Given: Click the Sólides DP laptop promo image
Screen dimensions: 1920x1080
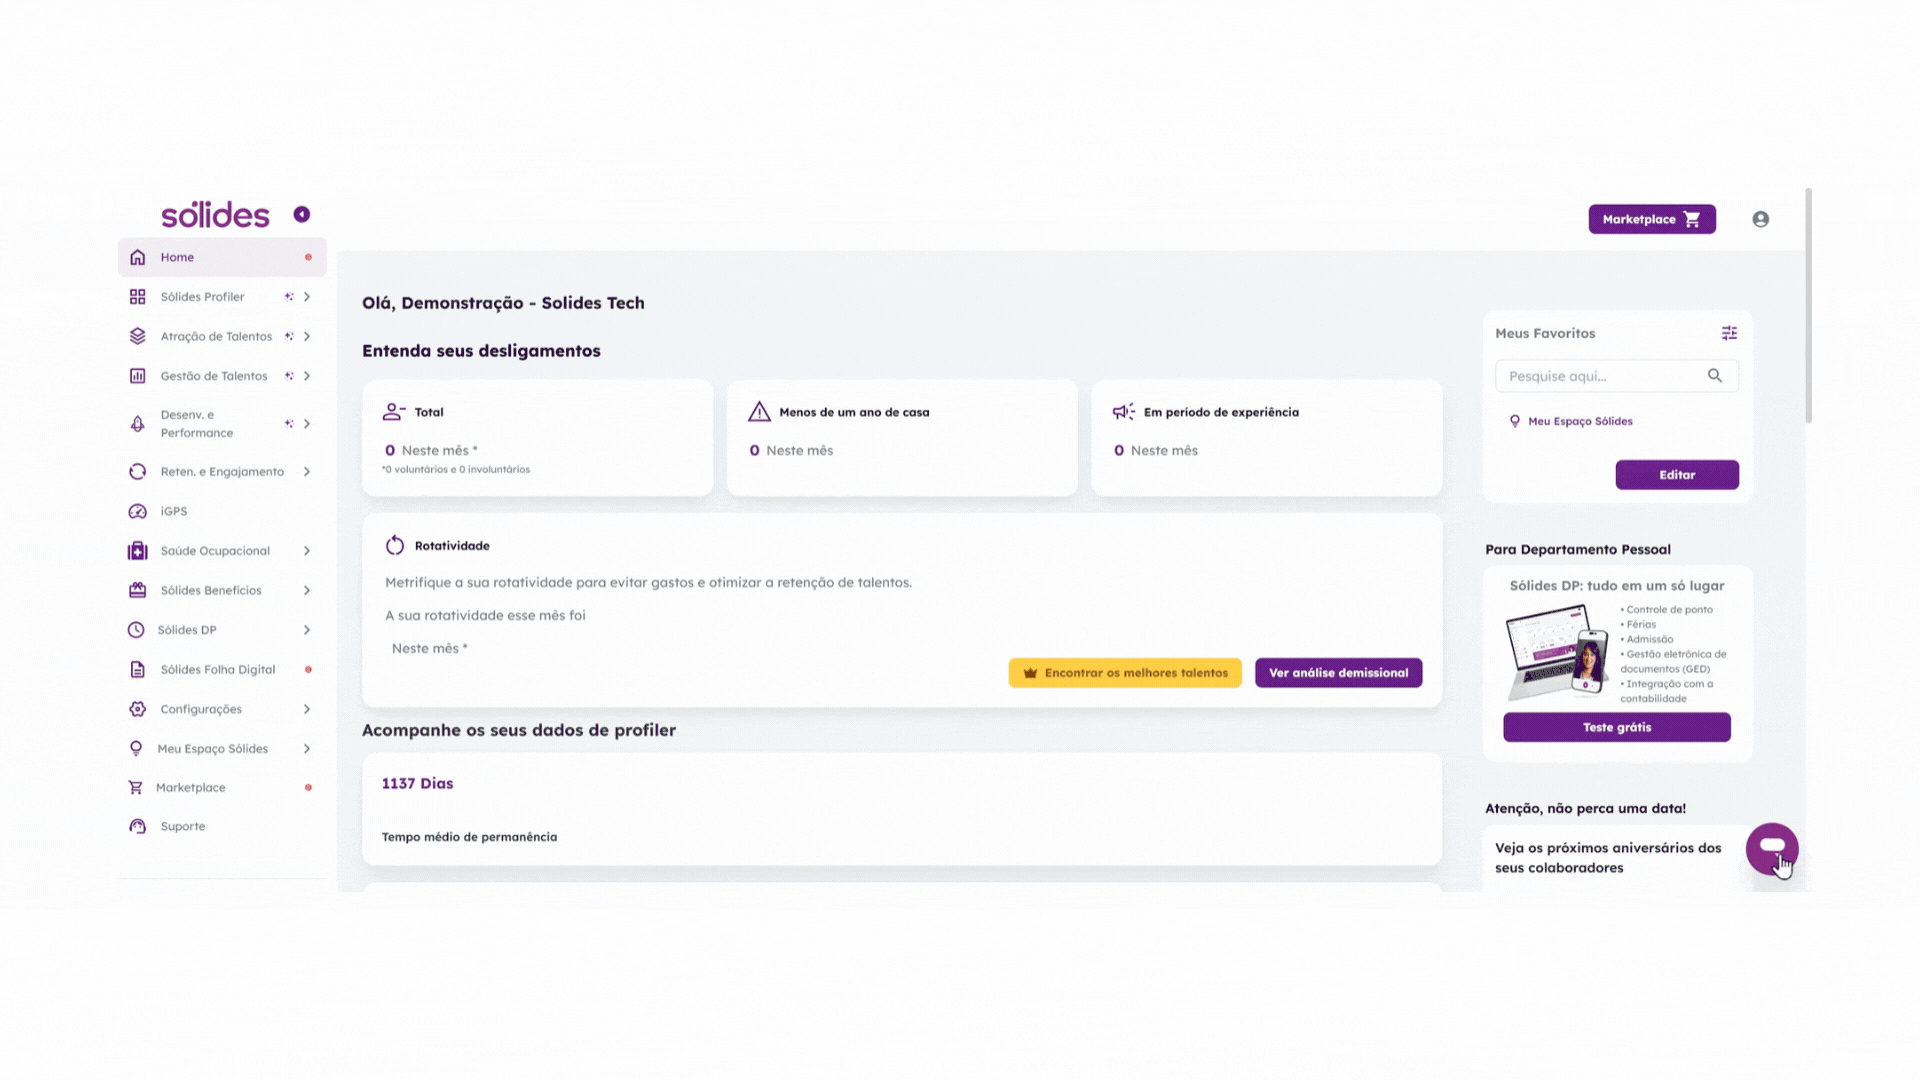Looking at the screenshot, I should pos(1557,652).
